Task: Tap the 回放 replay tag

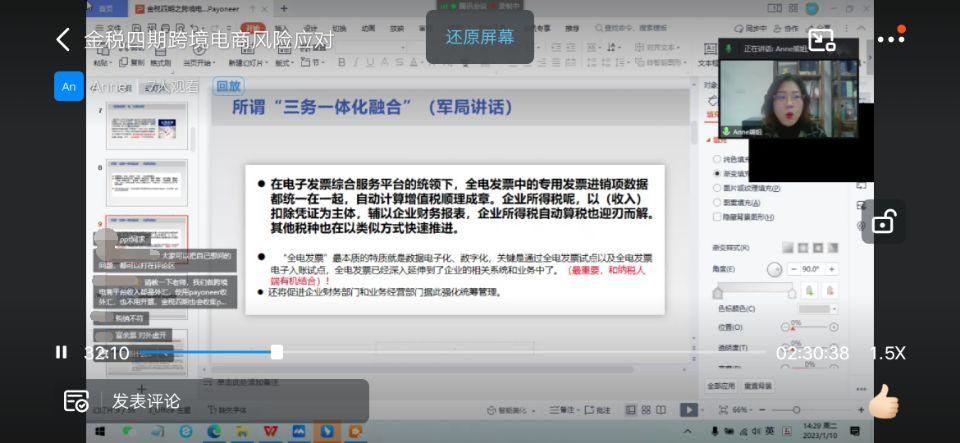Action: [x=228, y=87]
